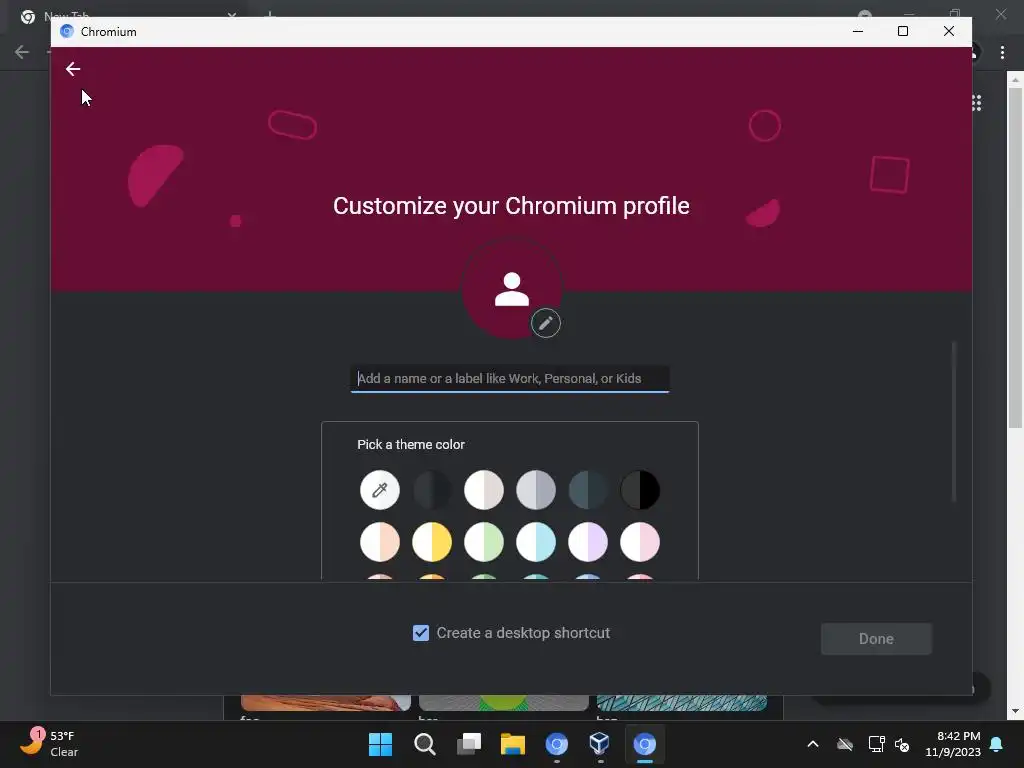Choose the black theme color
This screenshot has height=768, width=1024.
[x=640, y=490]
